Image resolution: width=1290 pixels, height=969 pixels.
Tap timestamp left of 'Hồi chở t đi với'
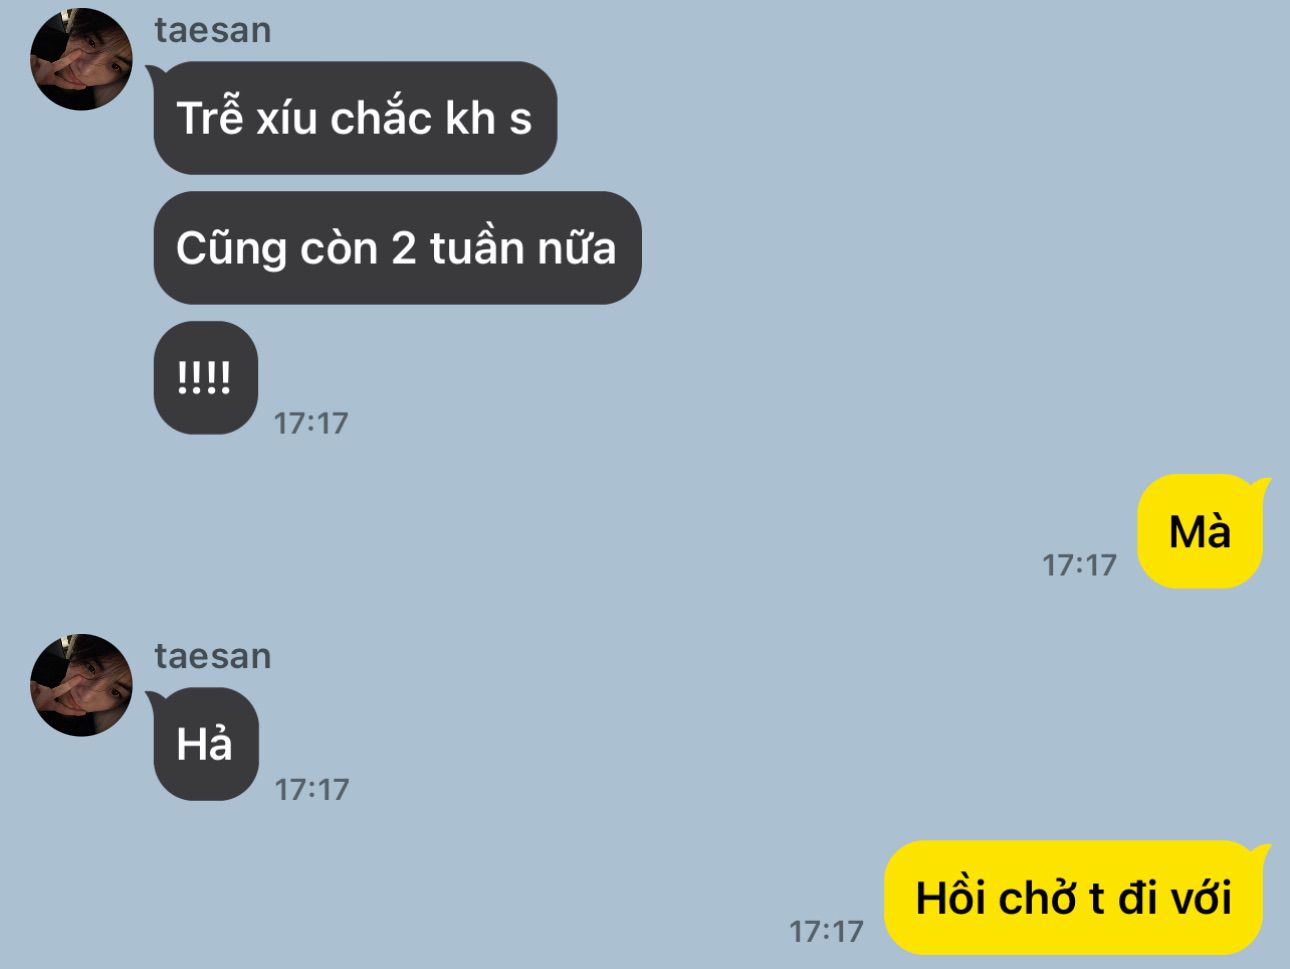pyautogui.click(x=826, y=931)
